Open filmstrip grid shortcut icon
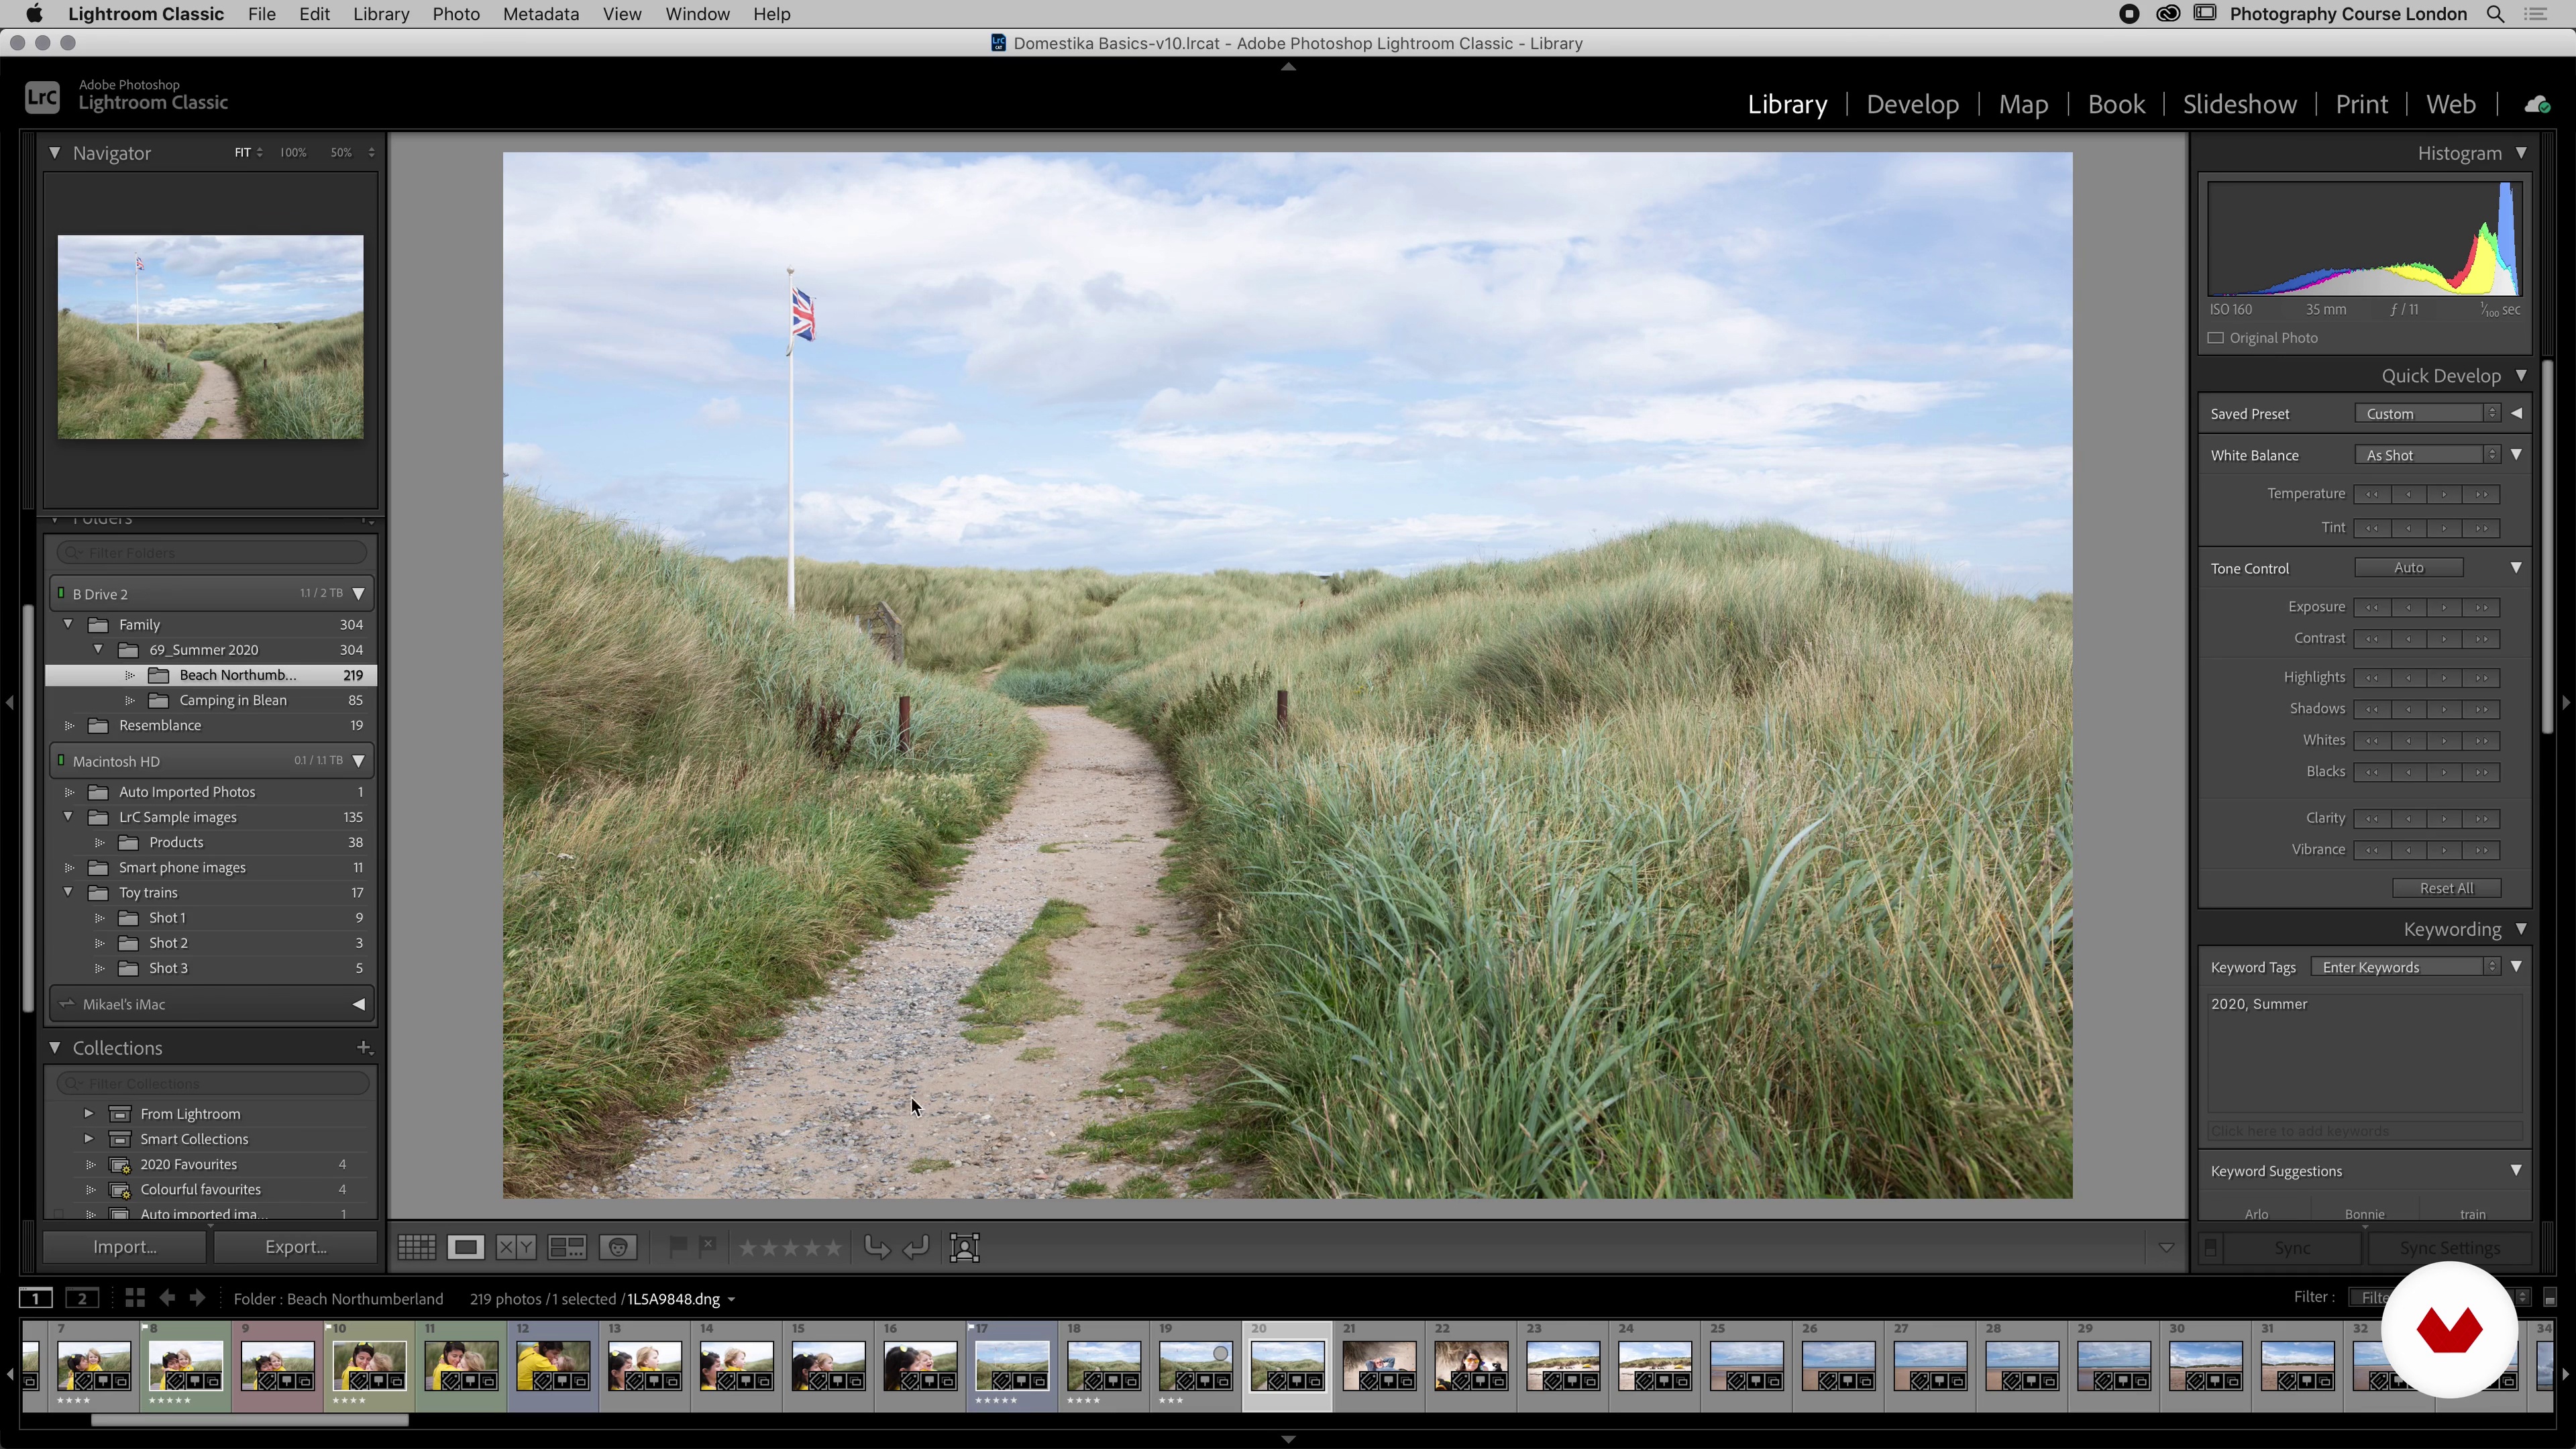This screenshot has width=2576, height=1449. pos(135,1298)
